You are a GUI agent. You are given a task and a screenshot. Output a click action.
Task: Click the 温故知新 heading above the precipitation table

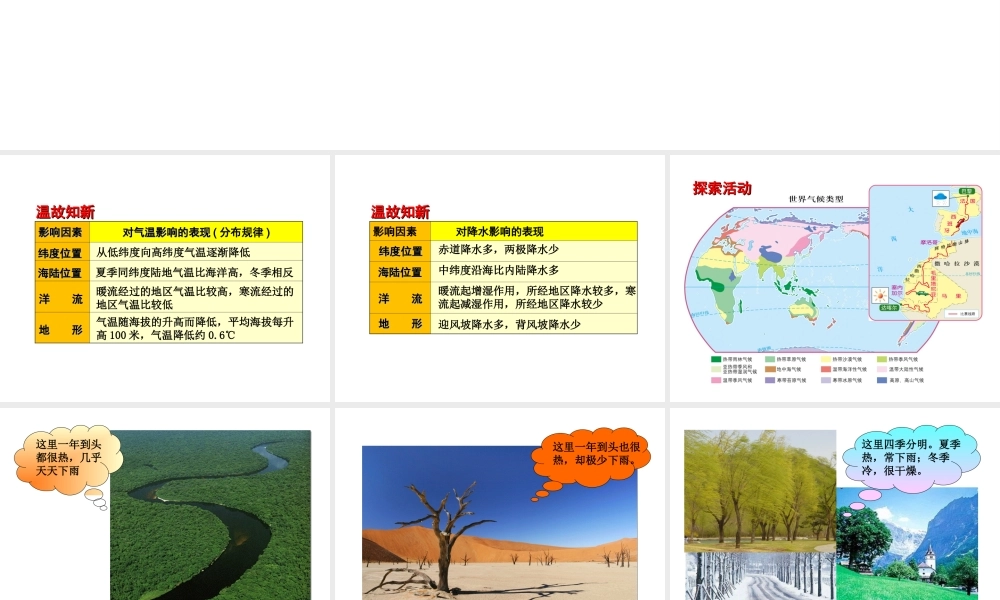pyautogui.click(x=400, y=212)
